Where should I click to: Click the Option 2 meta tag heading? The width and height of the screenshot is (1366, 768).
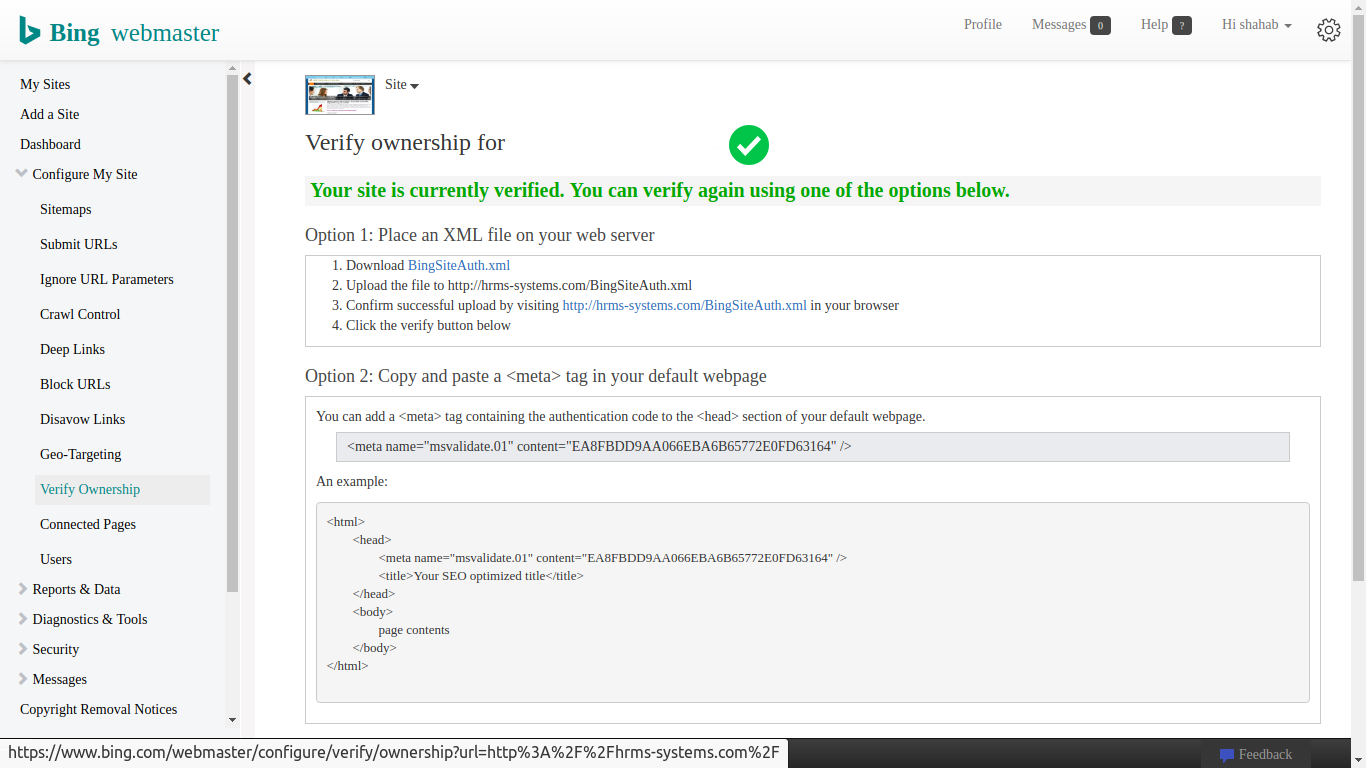click(536, 376)
